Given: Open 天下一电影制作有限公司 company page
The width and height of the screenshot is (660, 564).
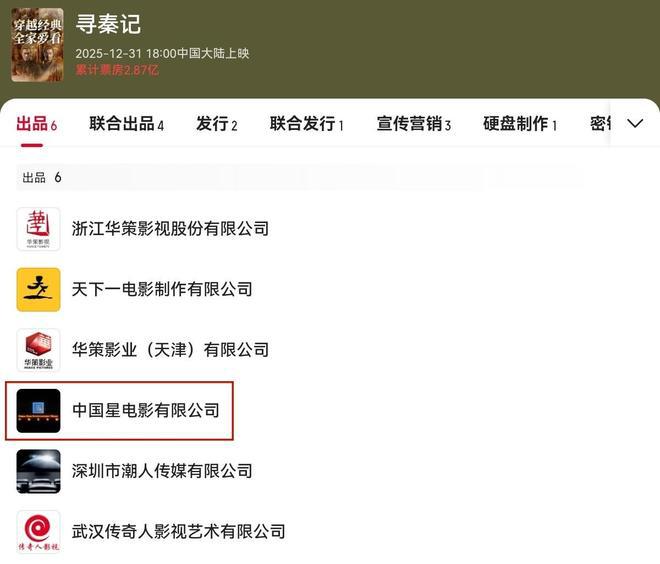Looking at the screenshot, I should click(162, 289).
